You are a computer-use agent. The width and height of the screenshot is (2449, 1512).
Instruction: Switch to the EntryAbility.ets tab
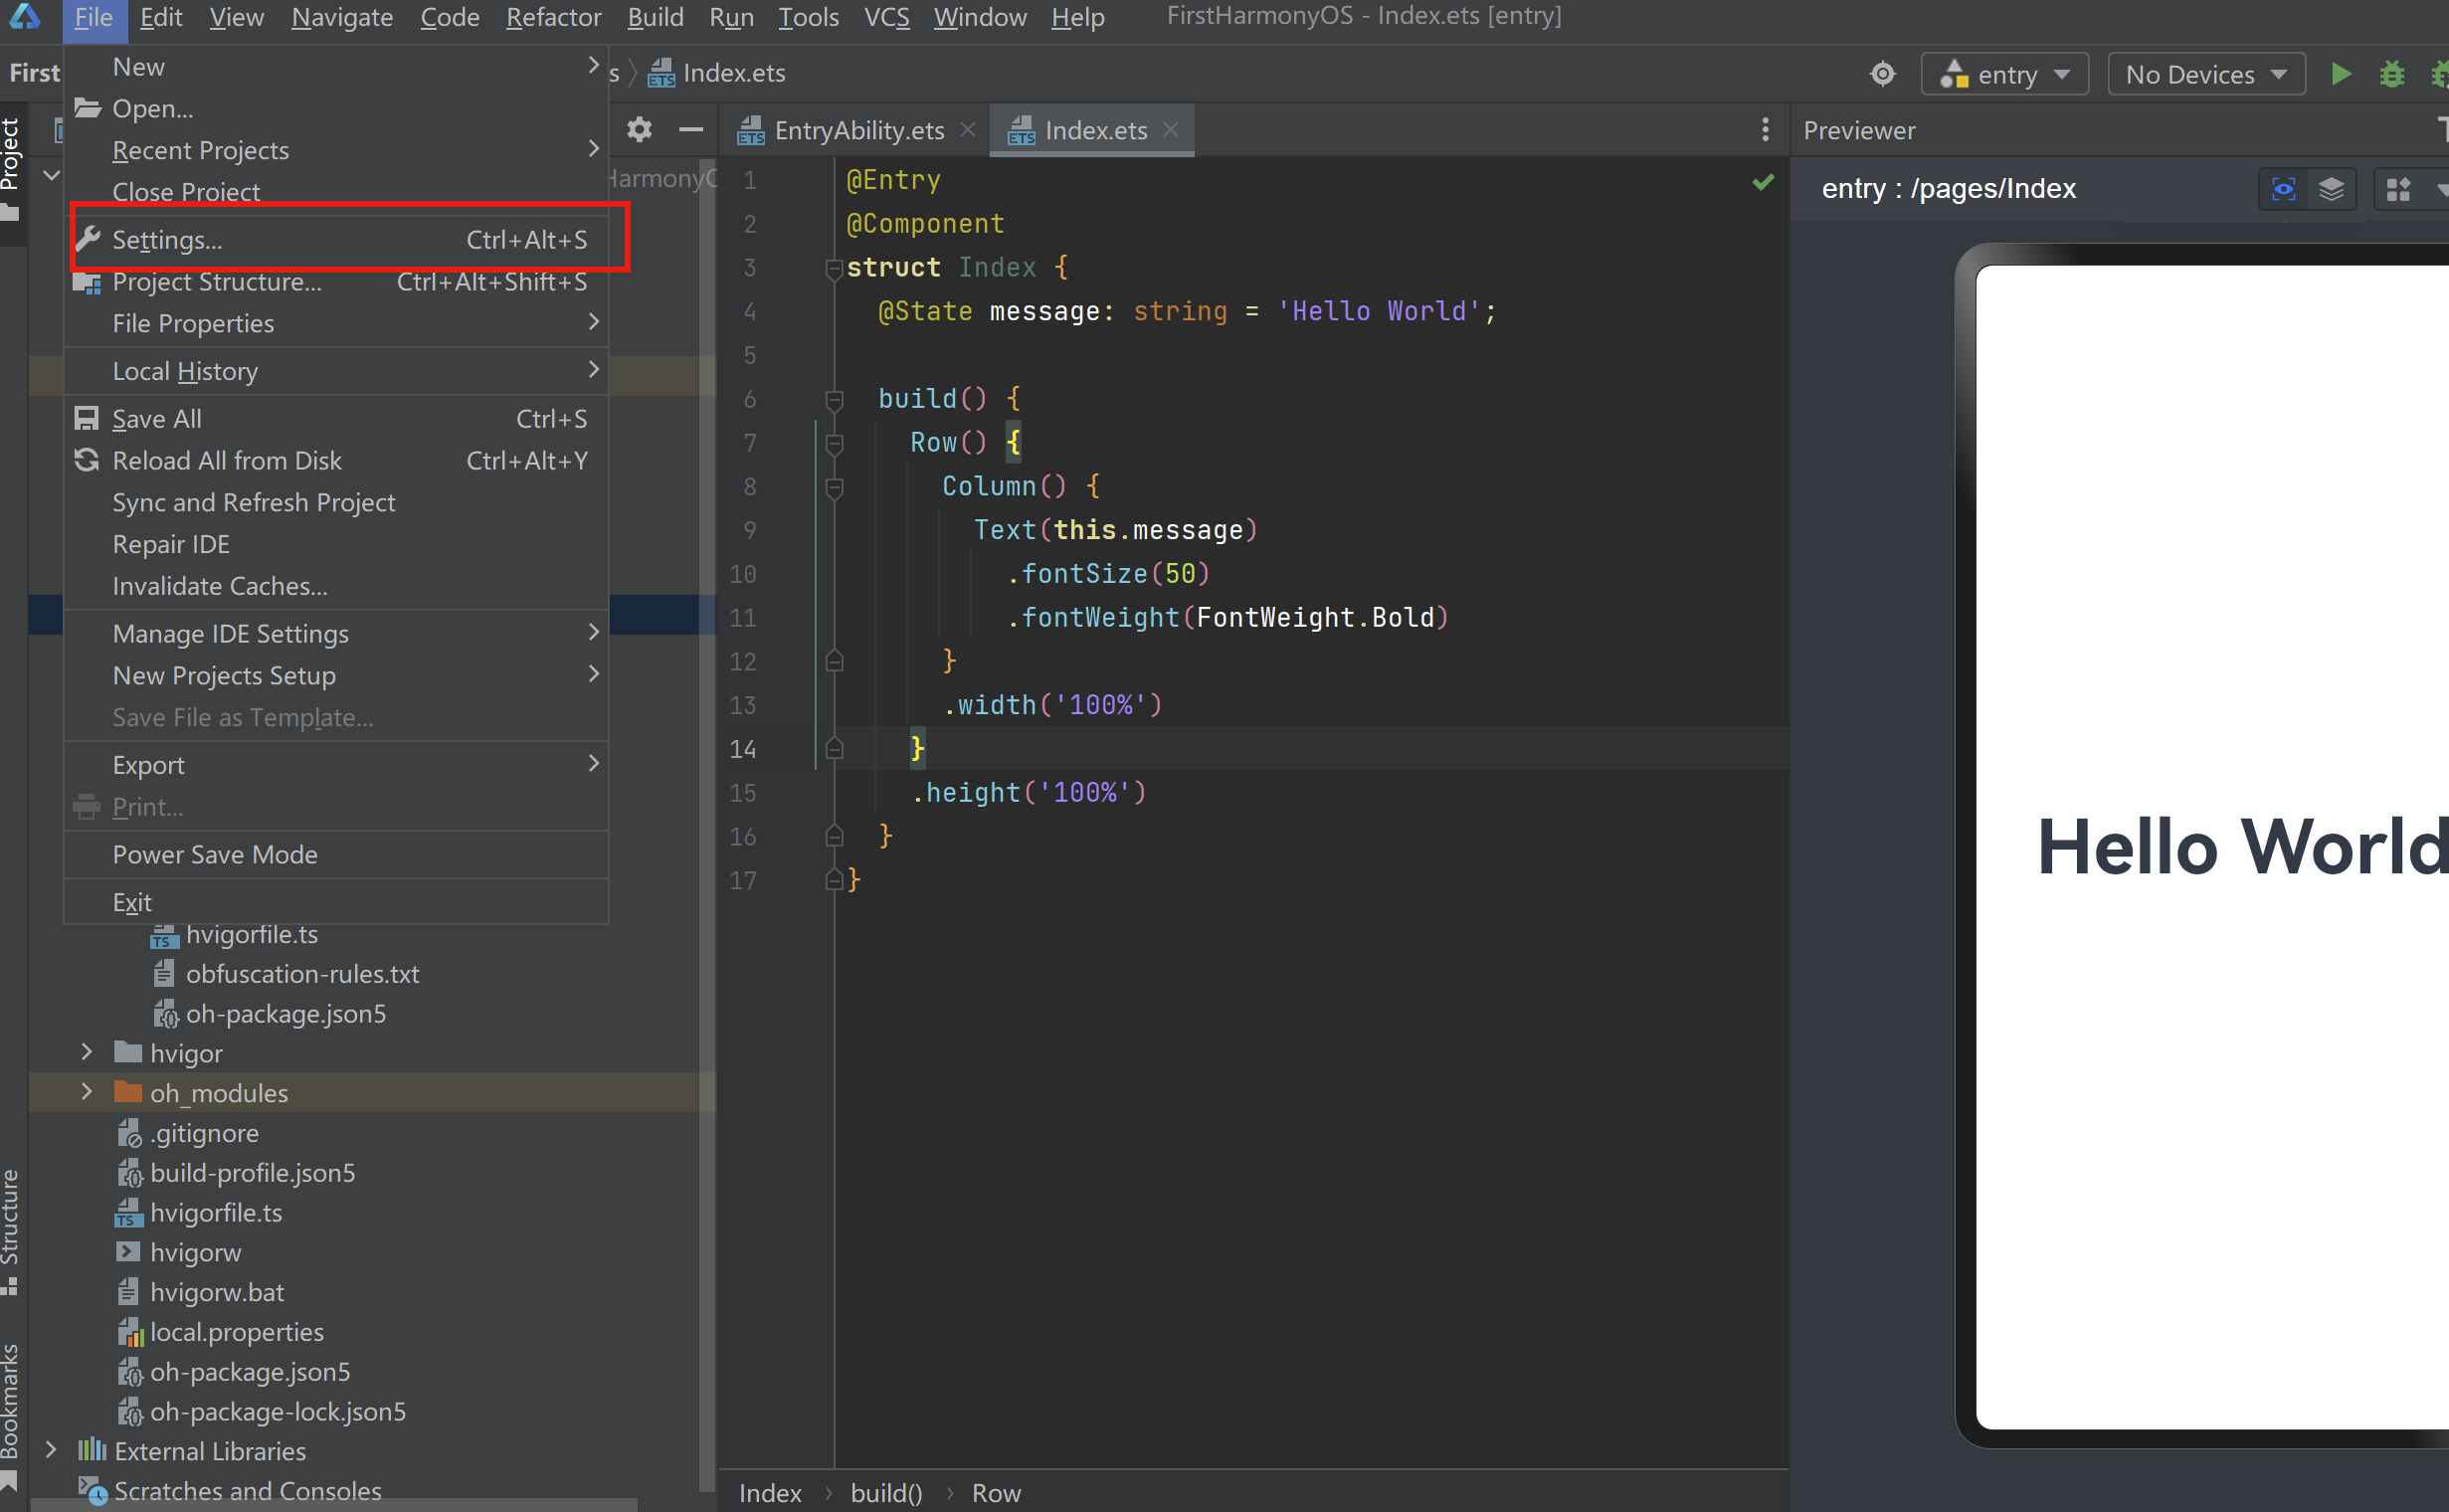pos(857,131)
